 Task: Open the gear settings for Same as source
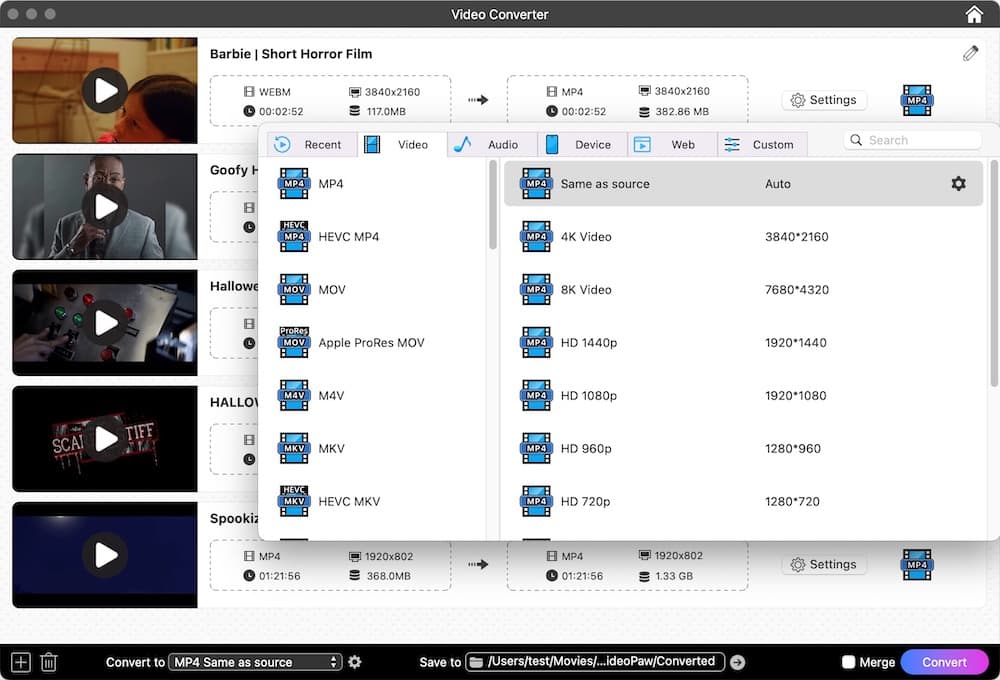tap(958, 184)
